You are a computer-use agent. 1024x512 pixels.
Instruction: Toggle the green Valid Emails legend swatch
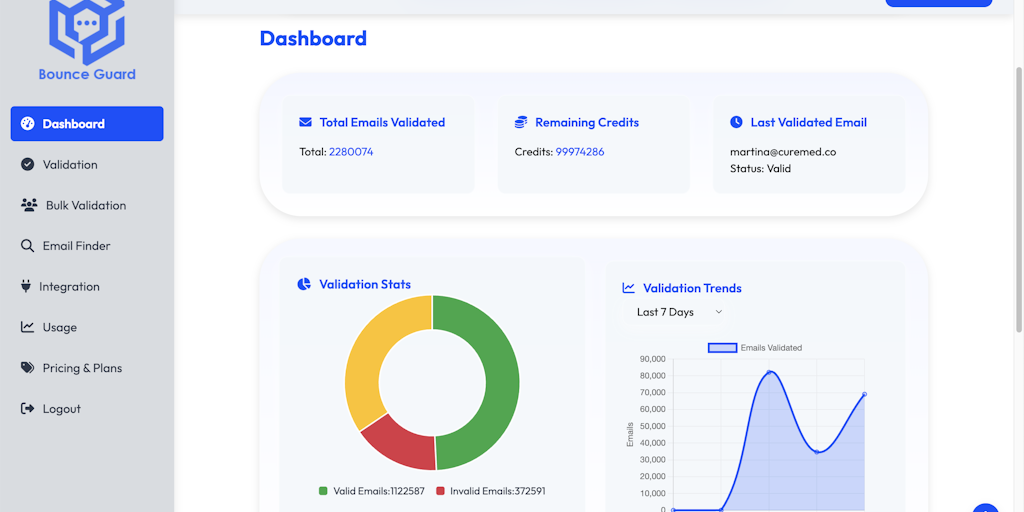pyautogui.click(x=323, y=490)
